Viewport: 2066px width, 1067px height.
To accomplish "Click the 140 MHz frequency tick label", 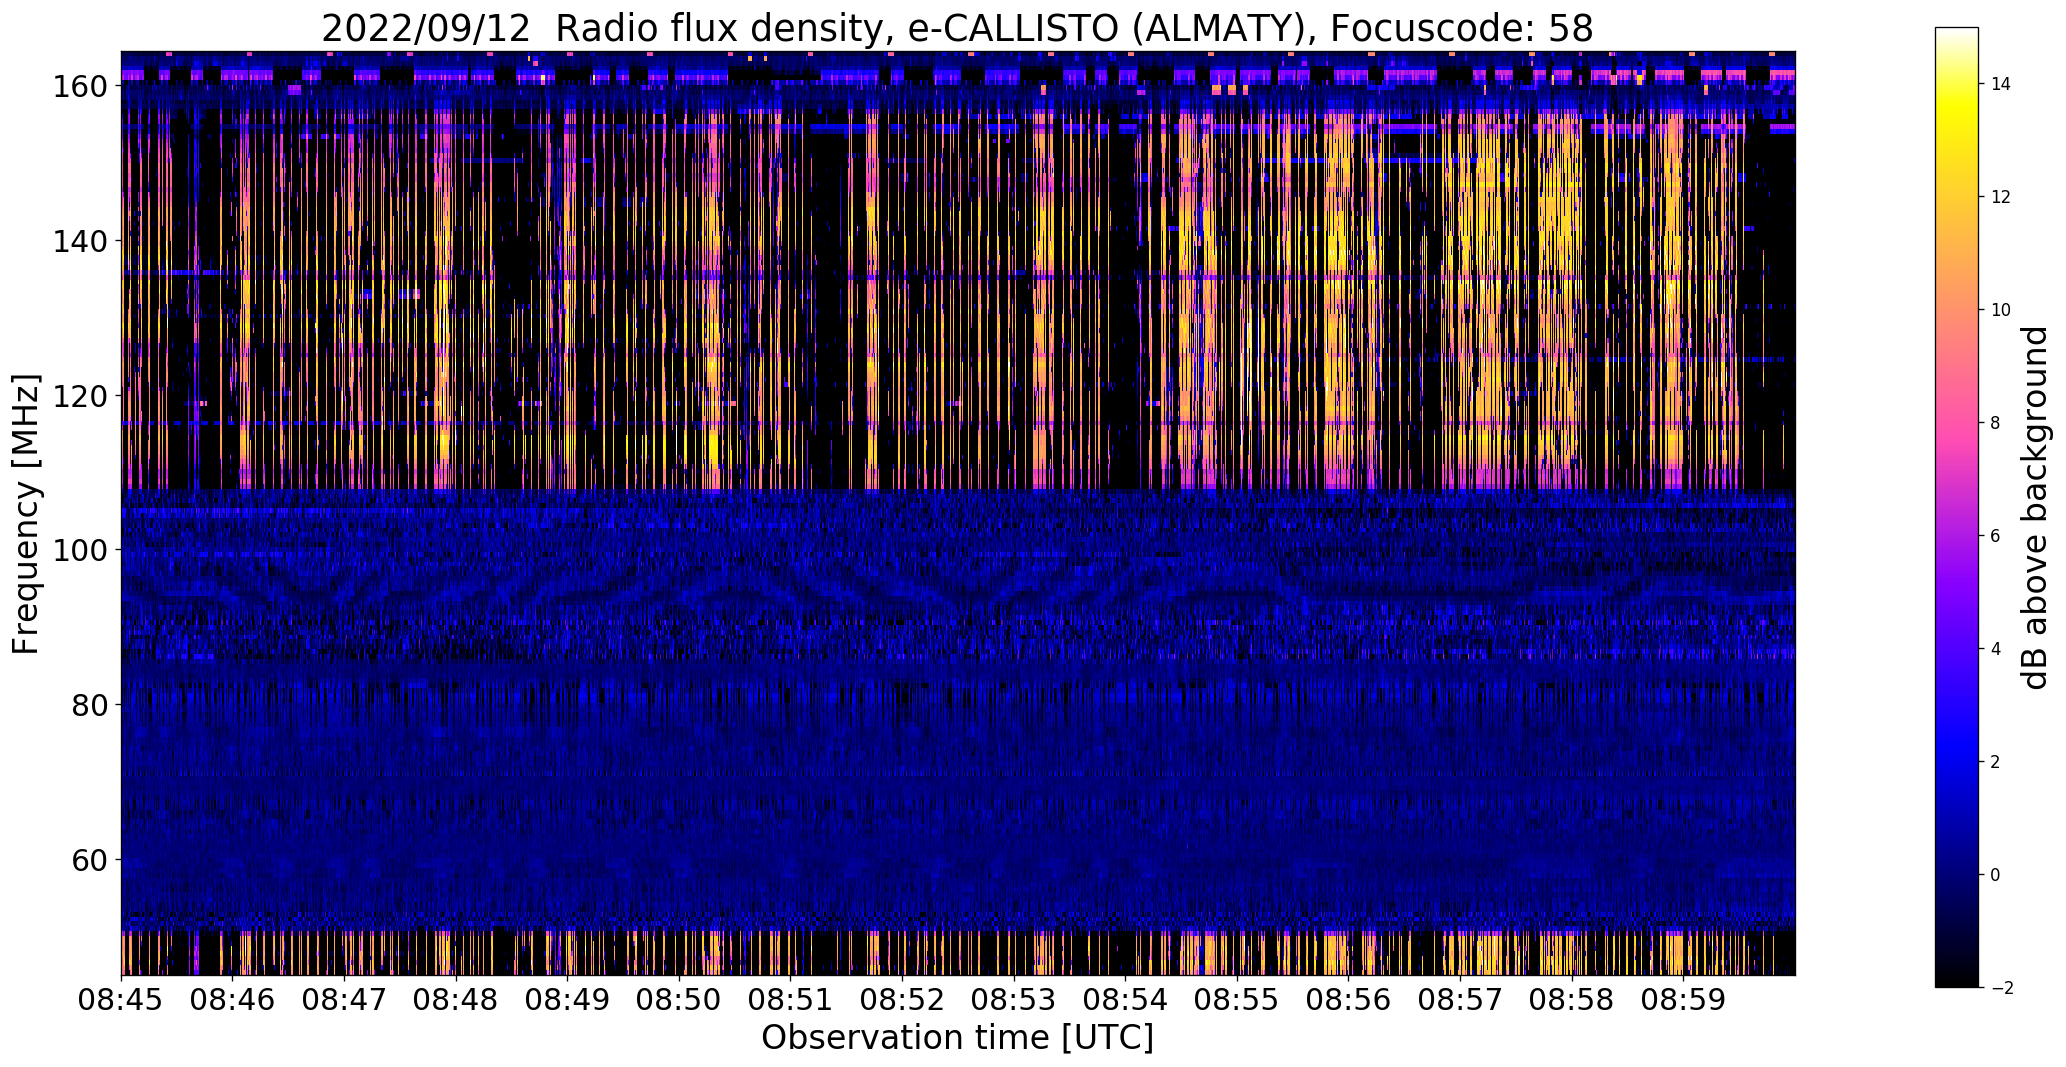I will pos(80,241).
